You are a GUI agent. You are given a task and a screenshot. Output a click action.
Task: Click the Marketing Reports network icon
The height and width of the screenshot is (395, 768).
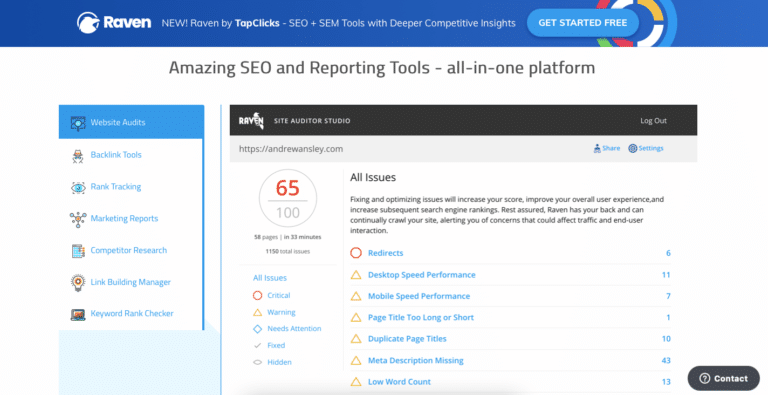(78, 219)
